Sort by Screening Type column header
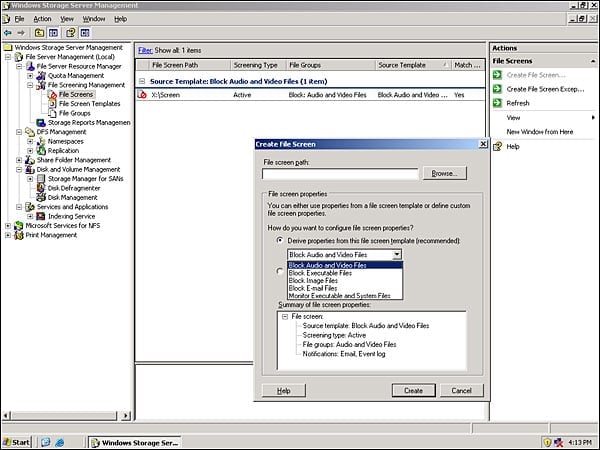This screenshot has width=600, height=450. pyautogui.click(x=258, y=65)
